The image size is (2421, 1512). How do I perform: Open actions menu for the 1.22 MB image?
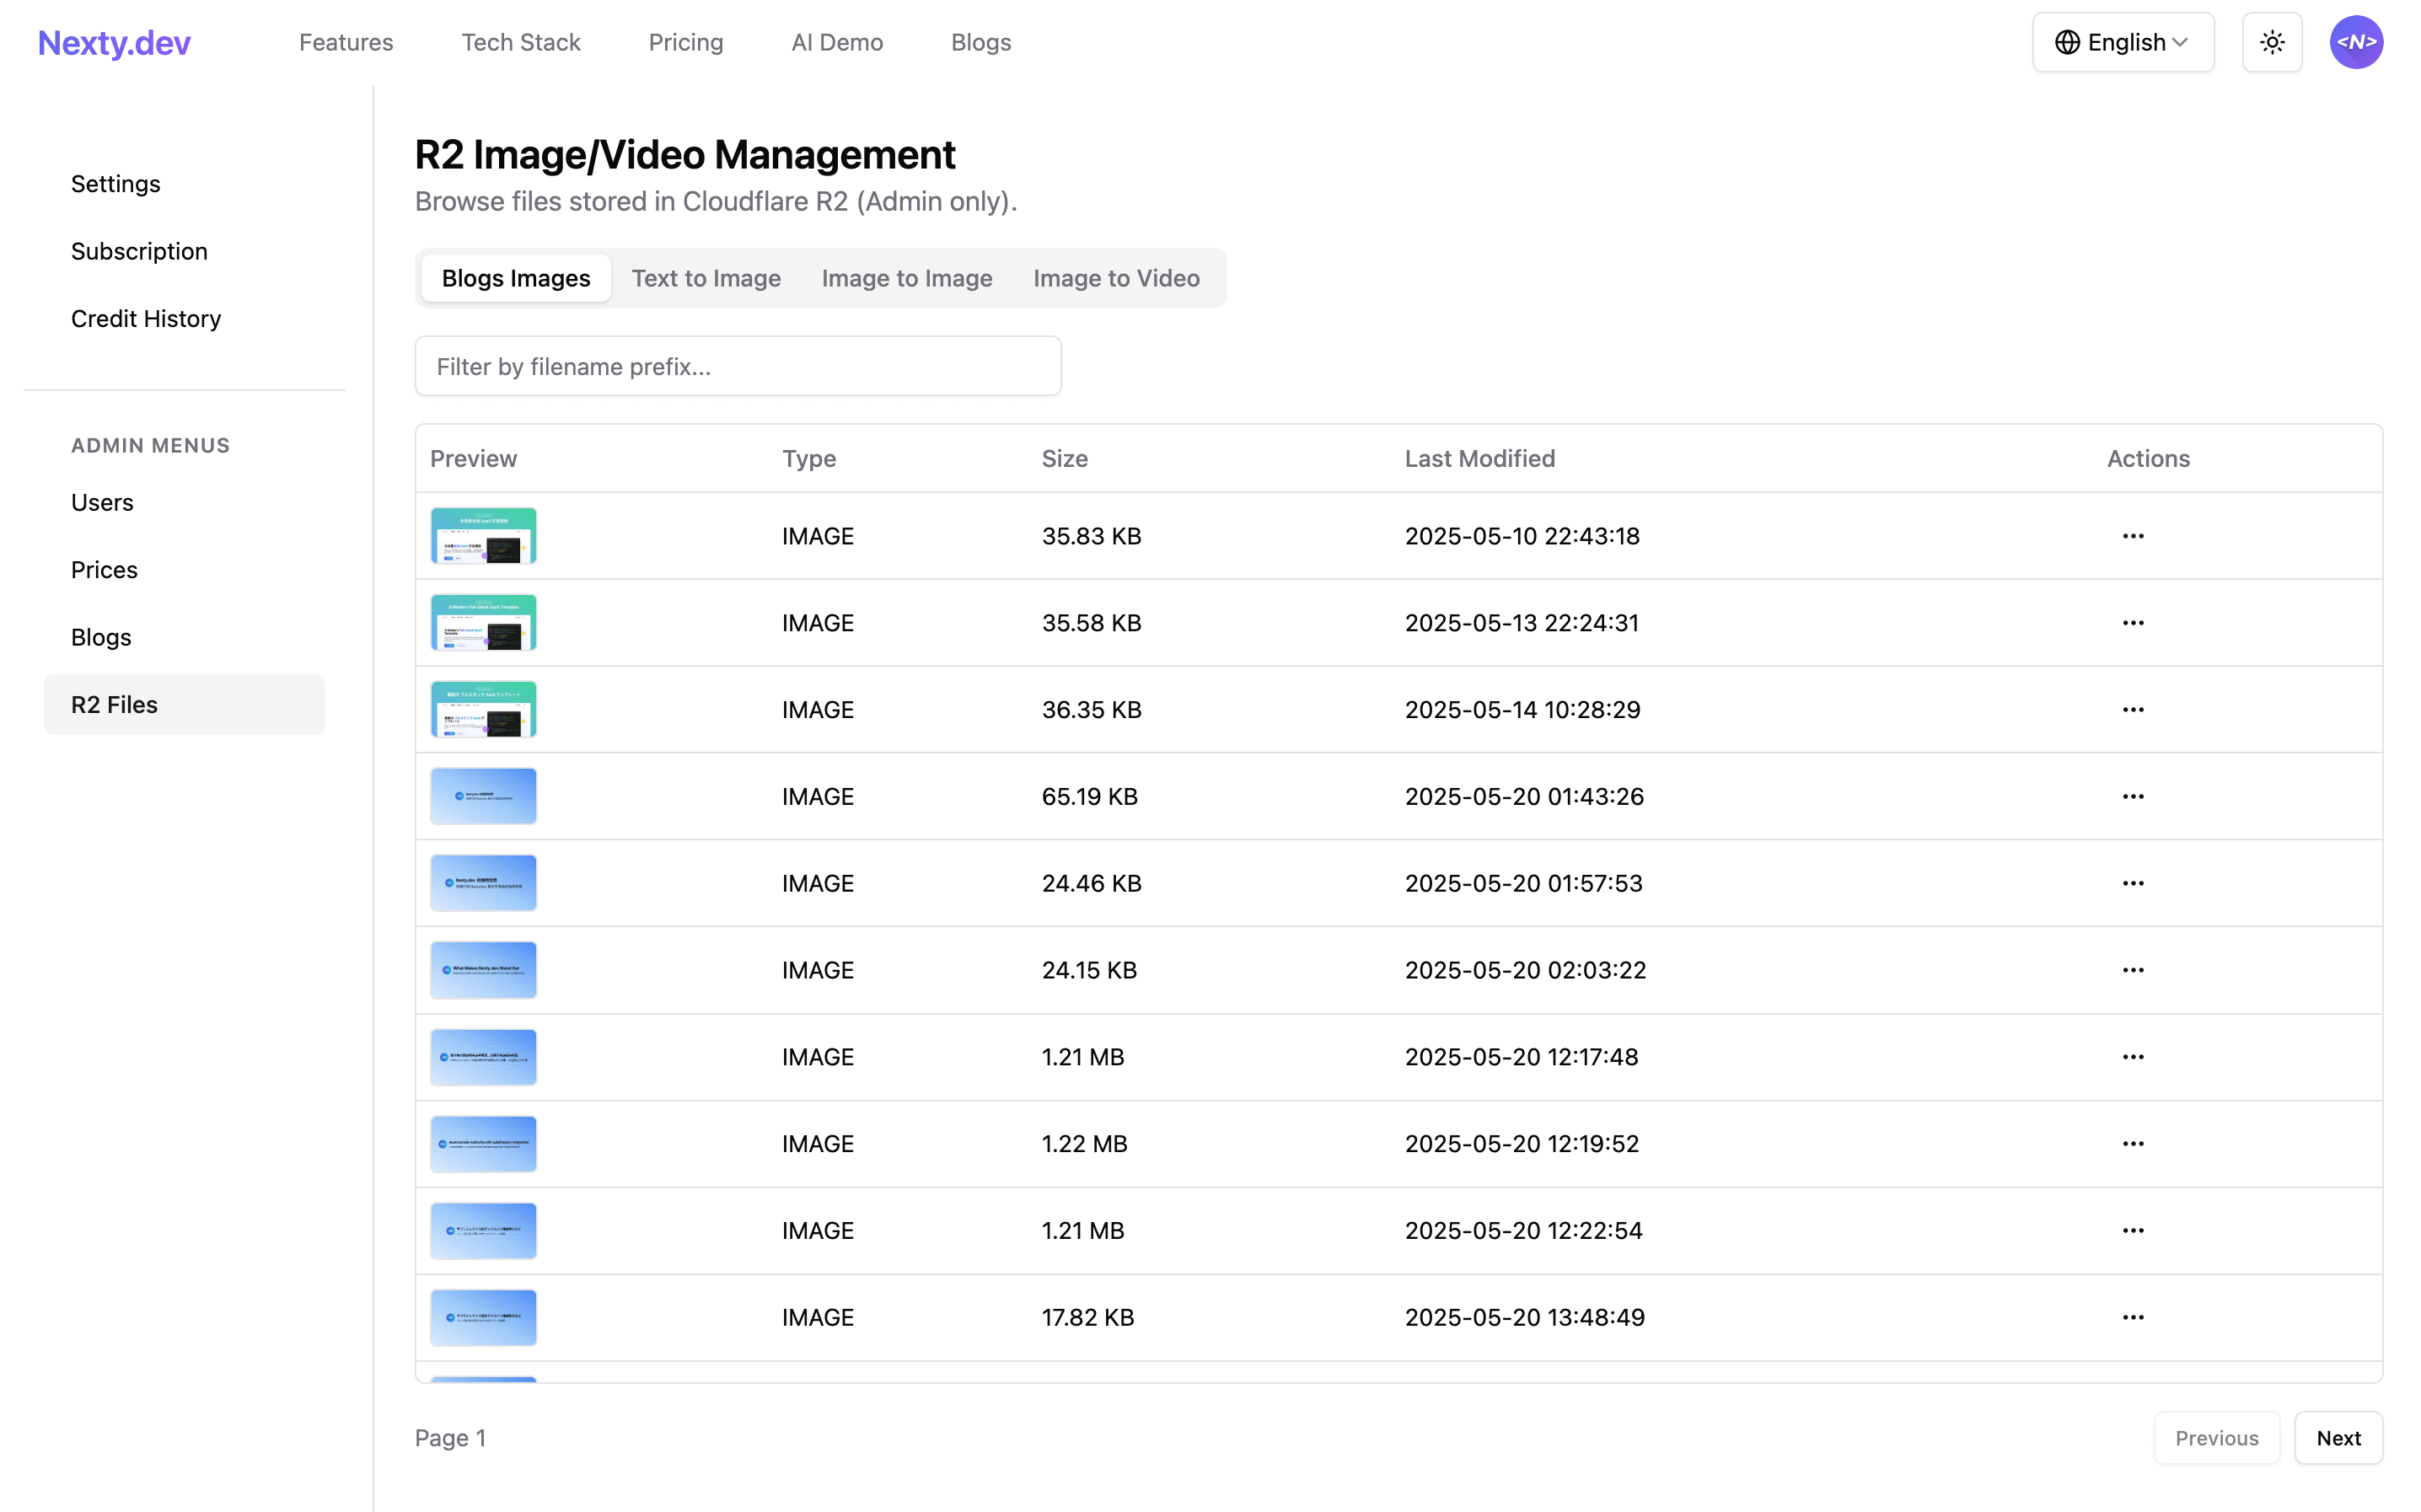click(x=2133, y=1143)
